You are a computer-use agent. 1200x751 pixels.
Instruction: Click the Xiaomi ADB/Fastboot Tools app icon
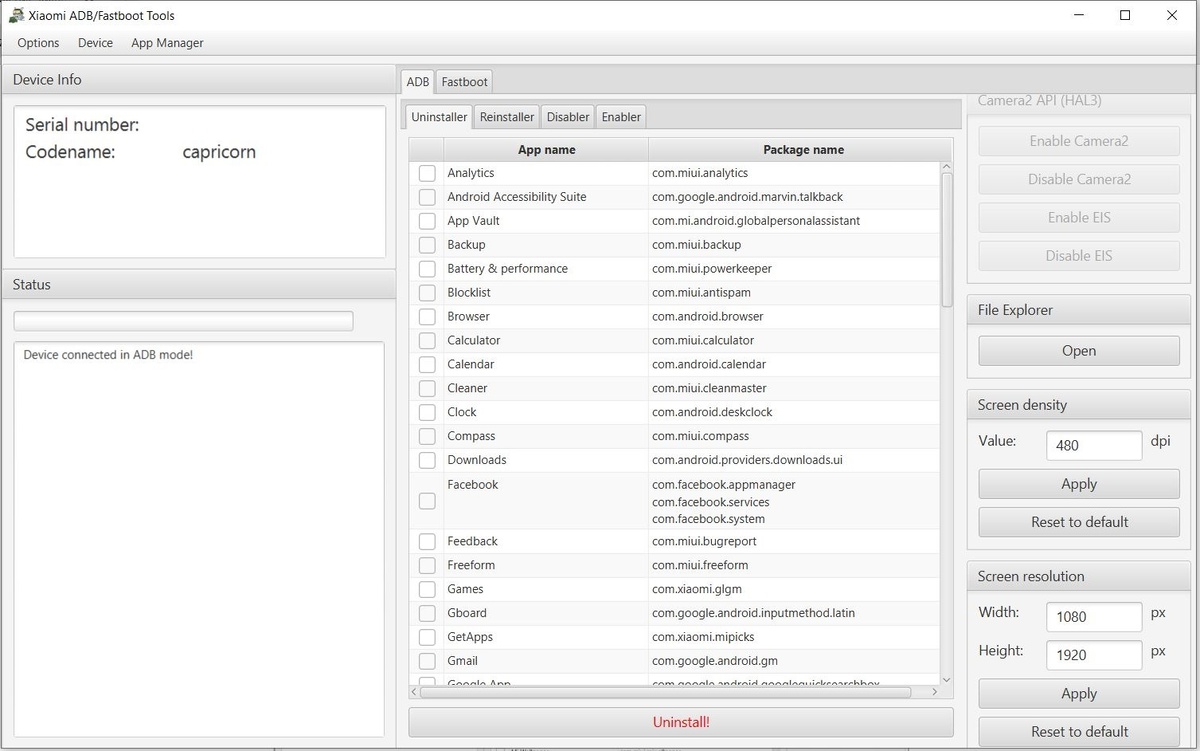pyautogui.click(x=17, y=15)
